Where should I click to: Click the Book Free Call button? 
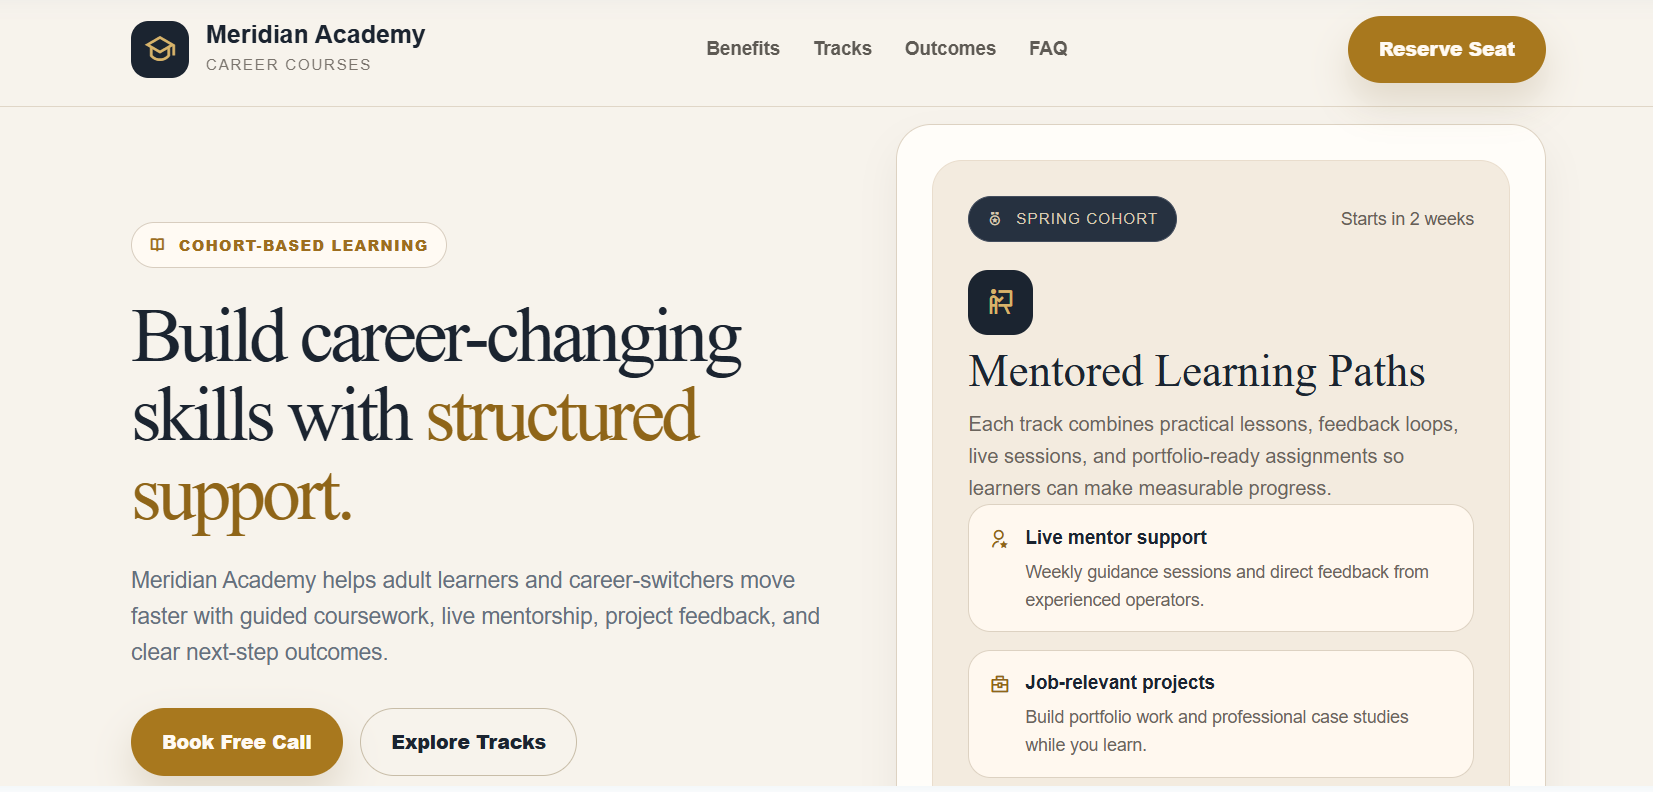236,742
